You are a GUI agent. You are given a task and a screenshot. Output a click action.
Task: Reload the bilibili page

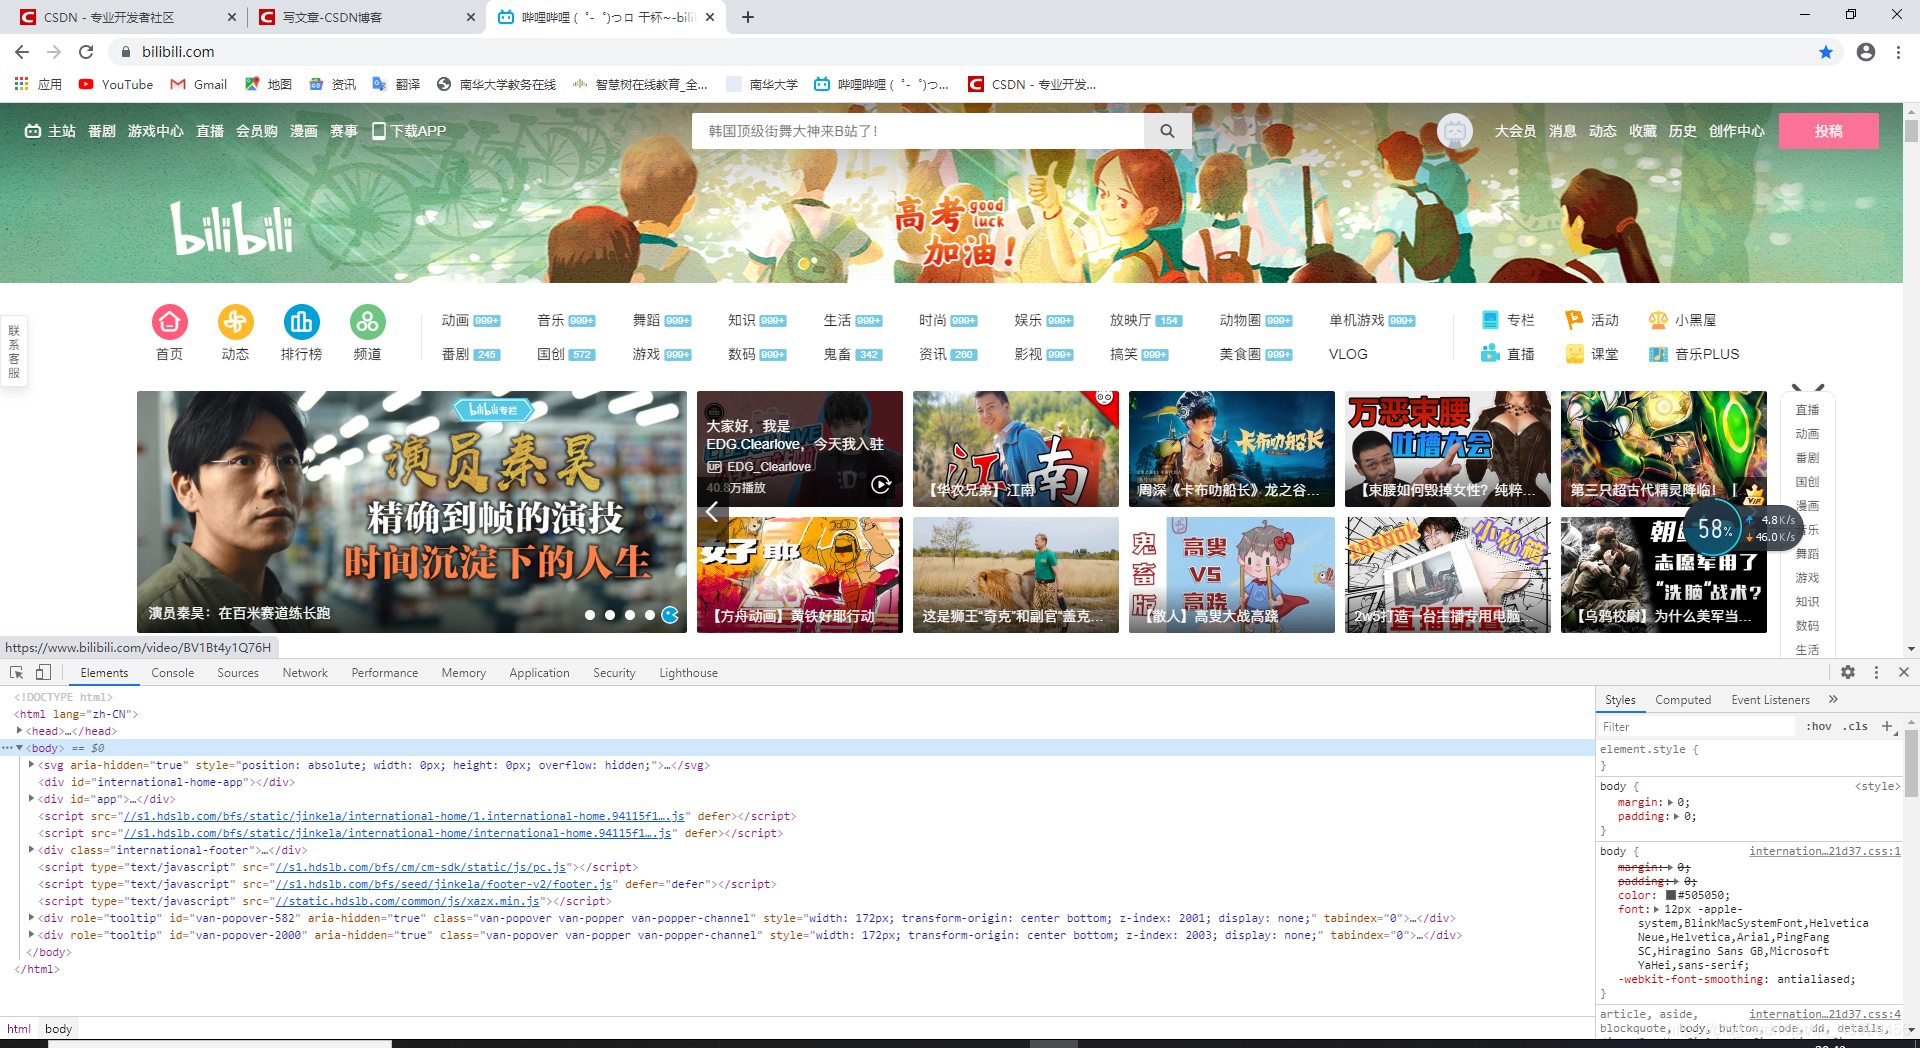86,52
